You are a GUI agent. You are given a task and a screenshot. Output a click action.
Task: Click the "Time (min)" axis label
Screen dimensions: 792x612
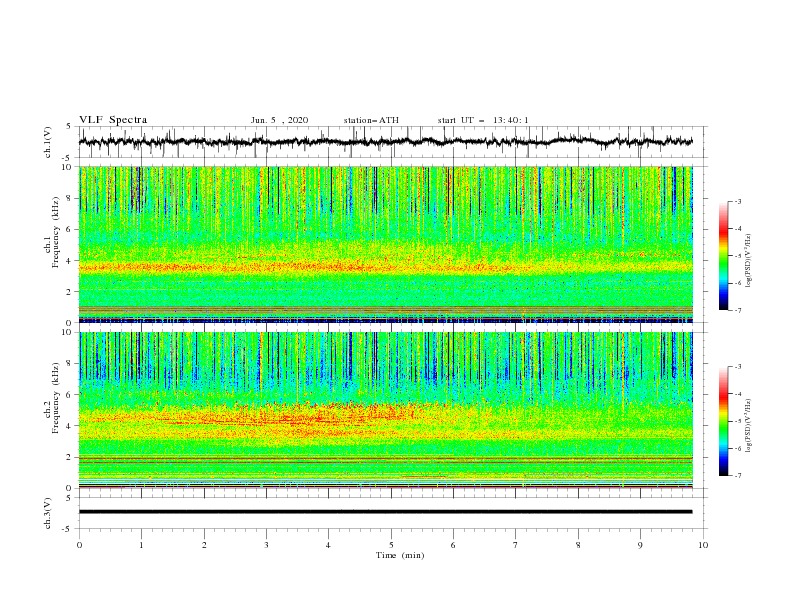coord(400,555)
